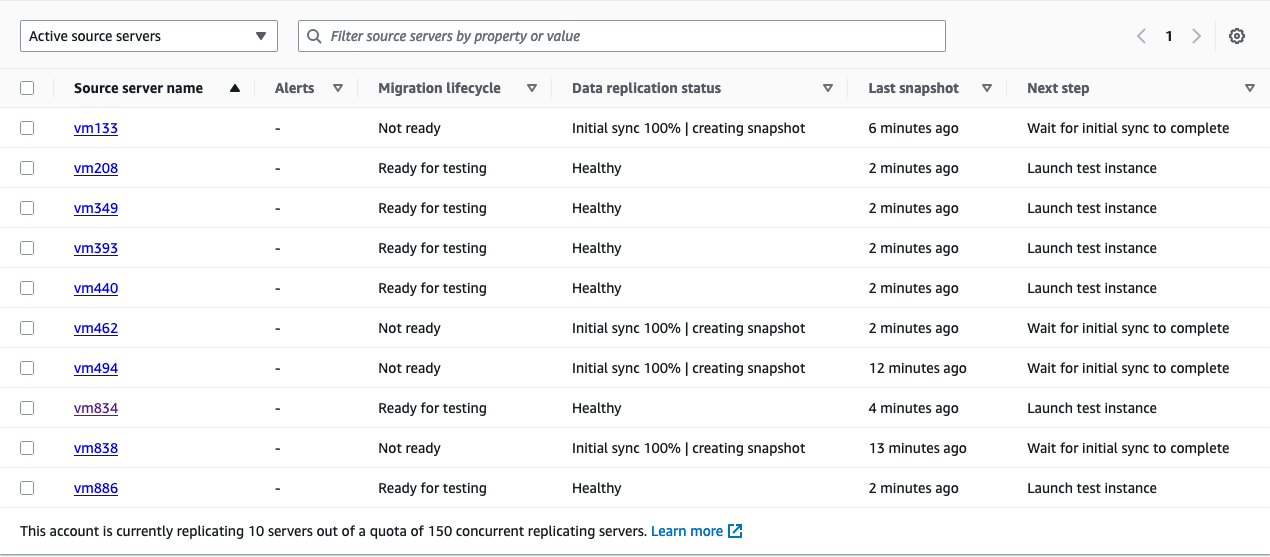This screenshot has width=1270, height=557.
Task: Sort using the Next step column arrow
Action: pos(1250,88)
